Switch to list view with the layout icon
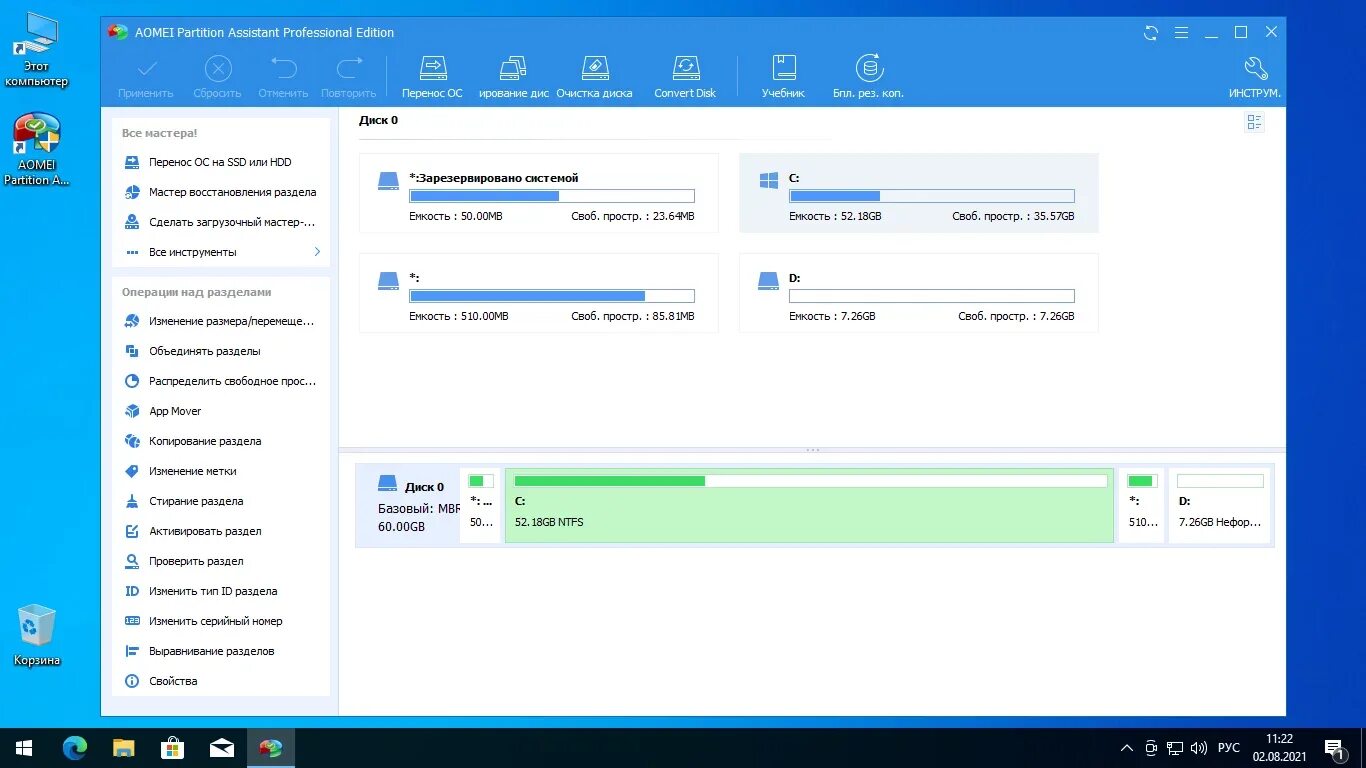Image resolution: width=1366 pixels, height=768 pixels. (1254, 121)
